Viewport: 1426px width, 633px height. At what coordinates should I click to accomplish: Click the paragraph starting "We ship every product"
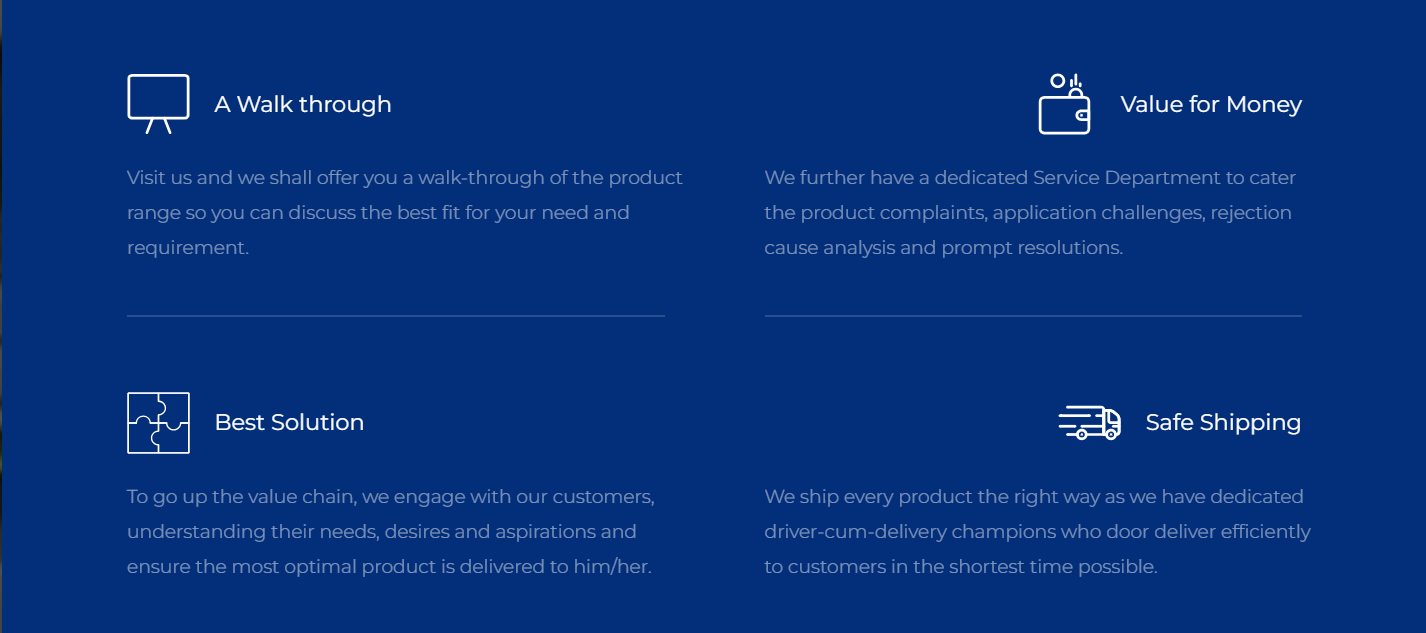[1036, 532]
